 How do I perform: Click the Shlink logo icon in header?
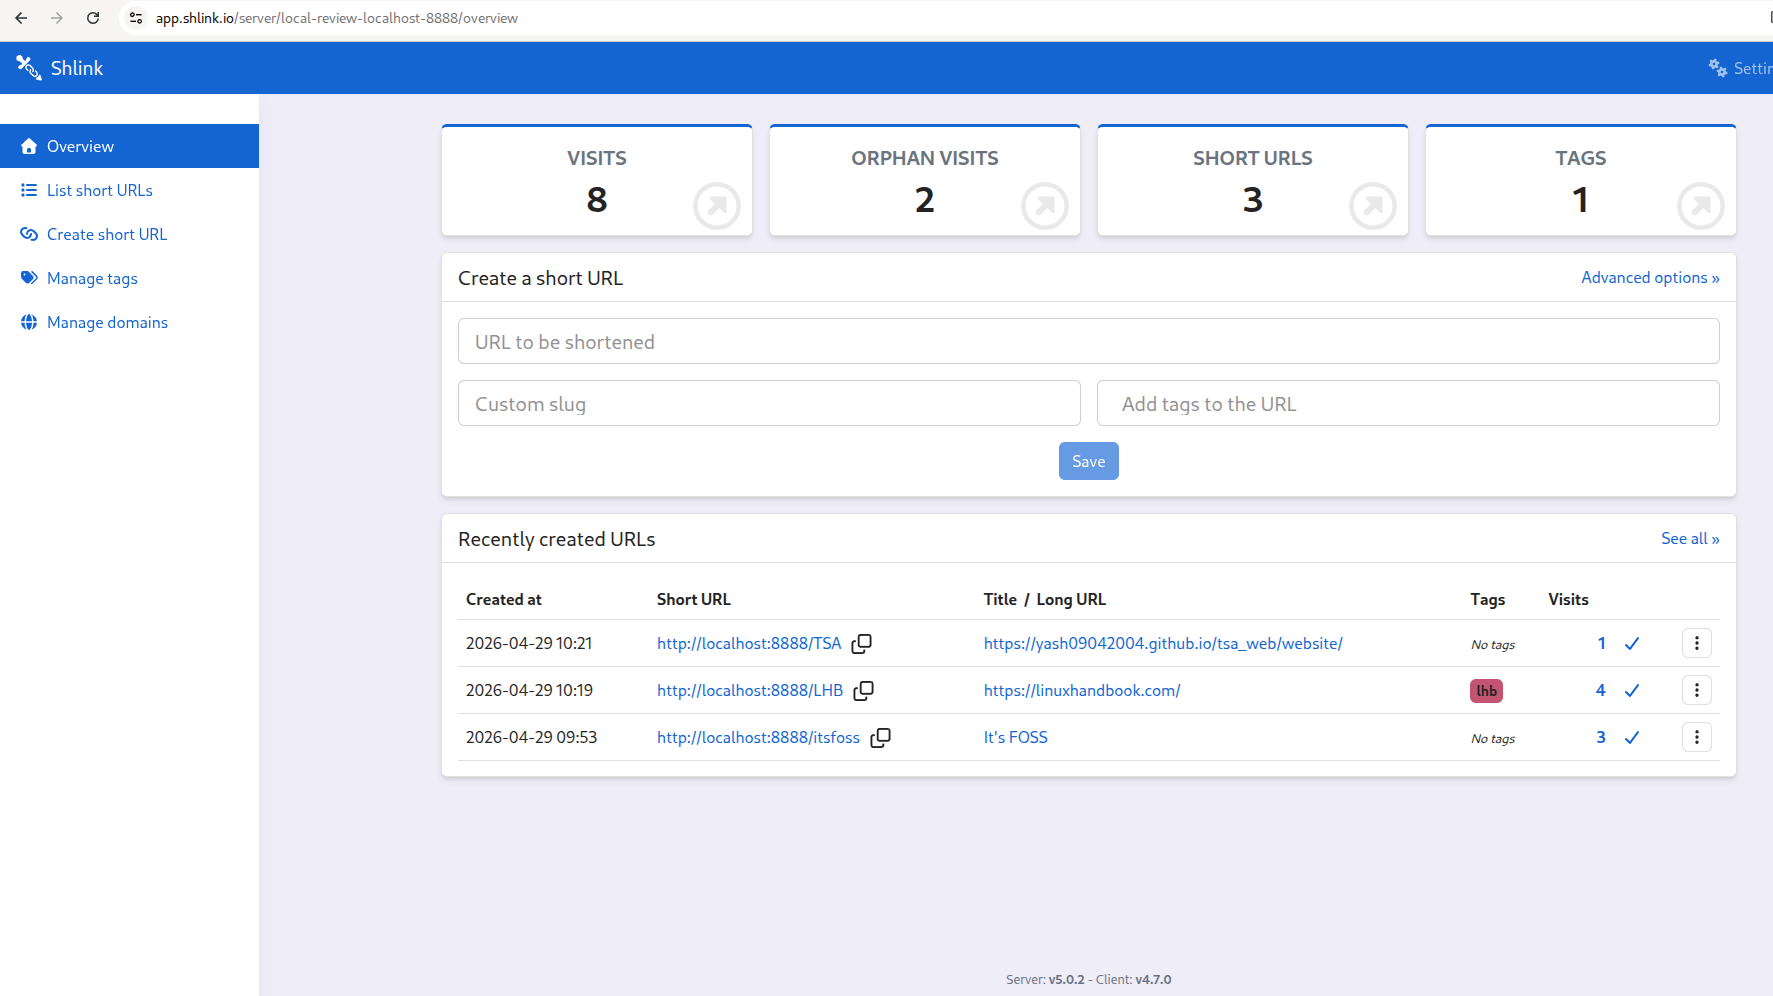(x=28, y=67)
